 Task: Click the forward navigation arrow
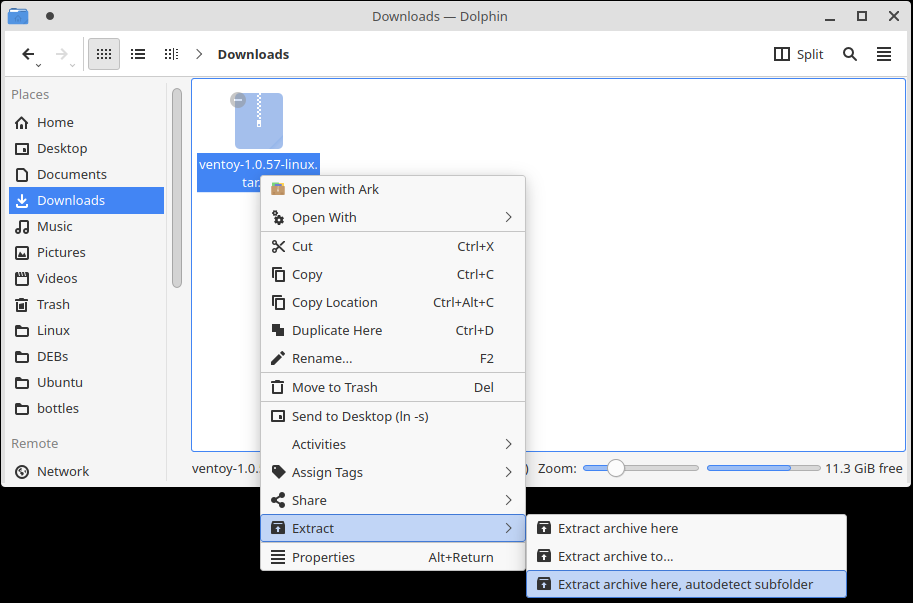pos(61,54)
